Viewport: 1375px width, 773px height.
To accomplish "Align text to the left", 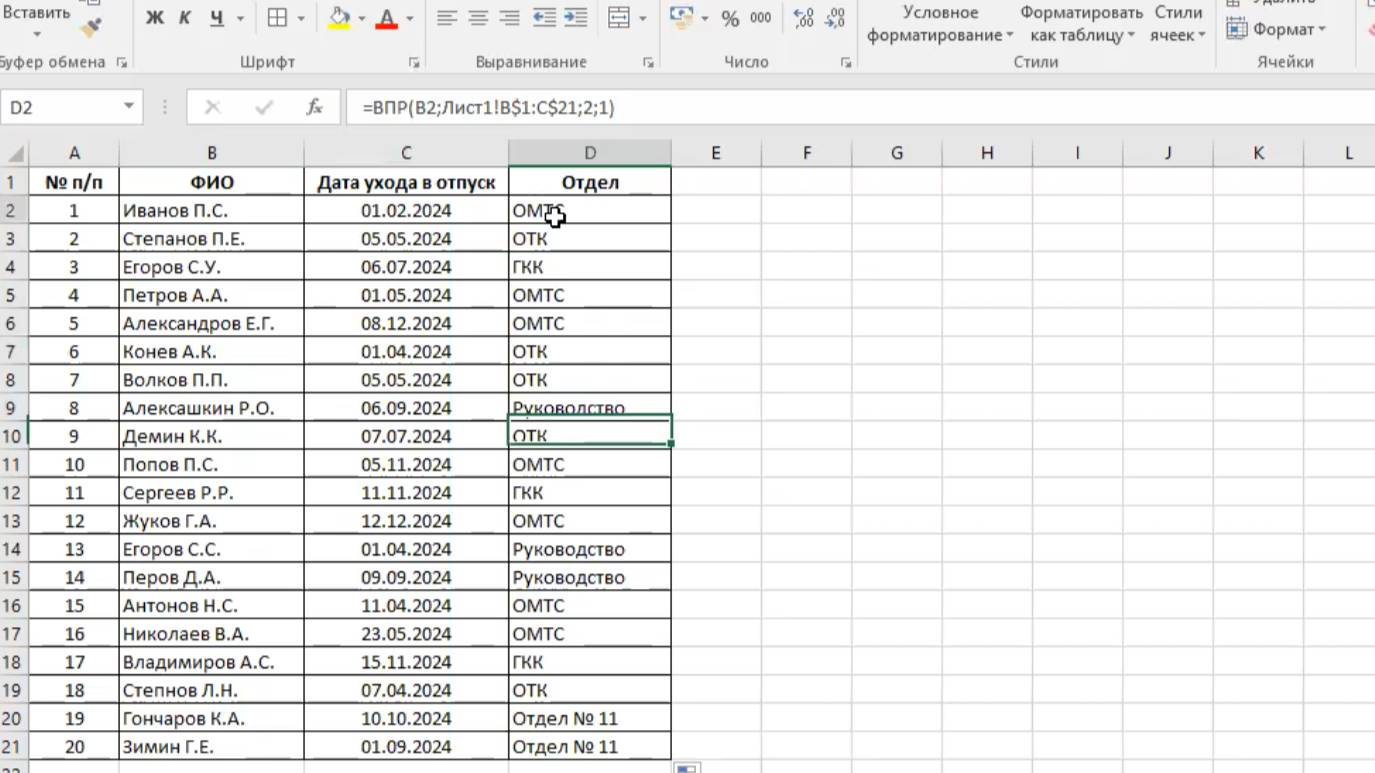I will (447, 18).
